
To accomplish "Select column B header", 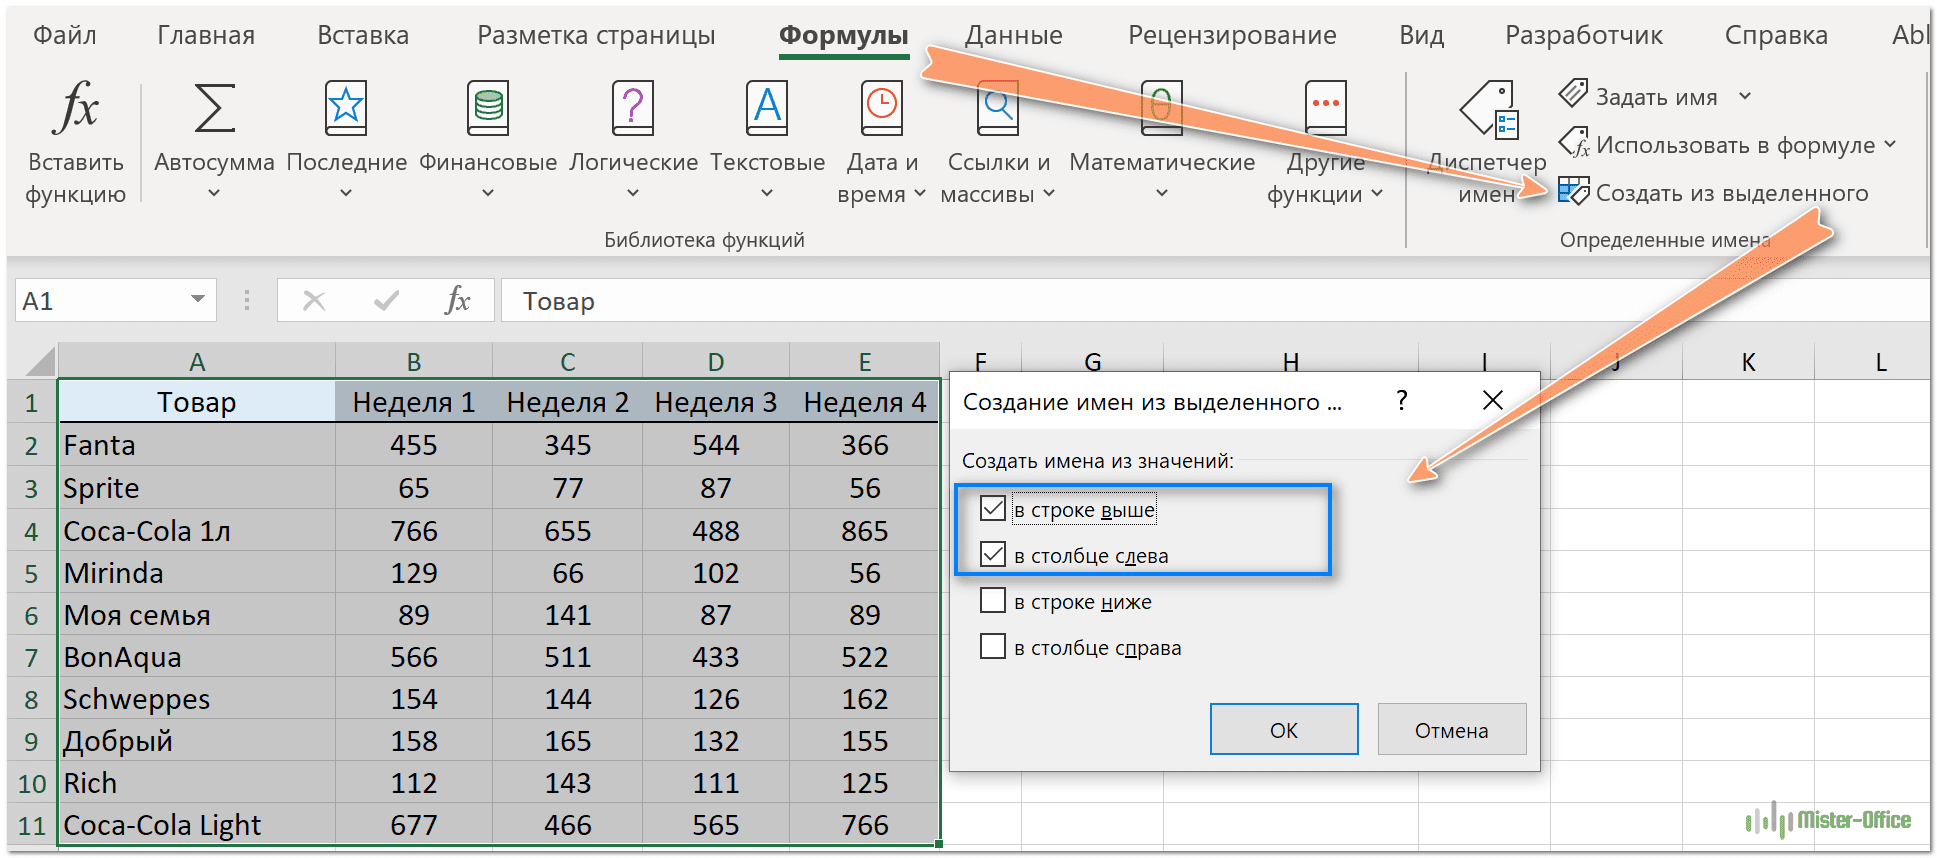I will 414,361.
